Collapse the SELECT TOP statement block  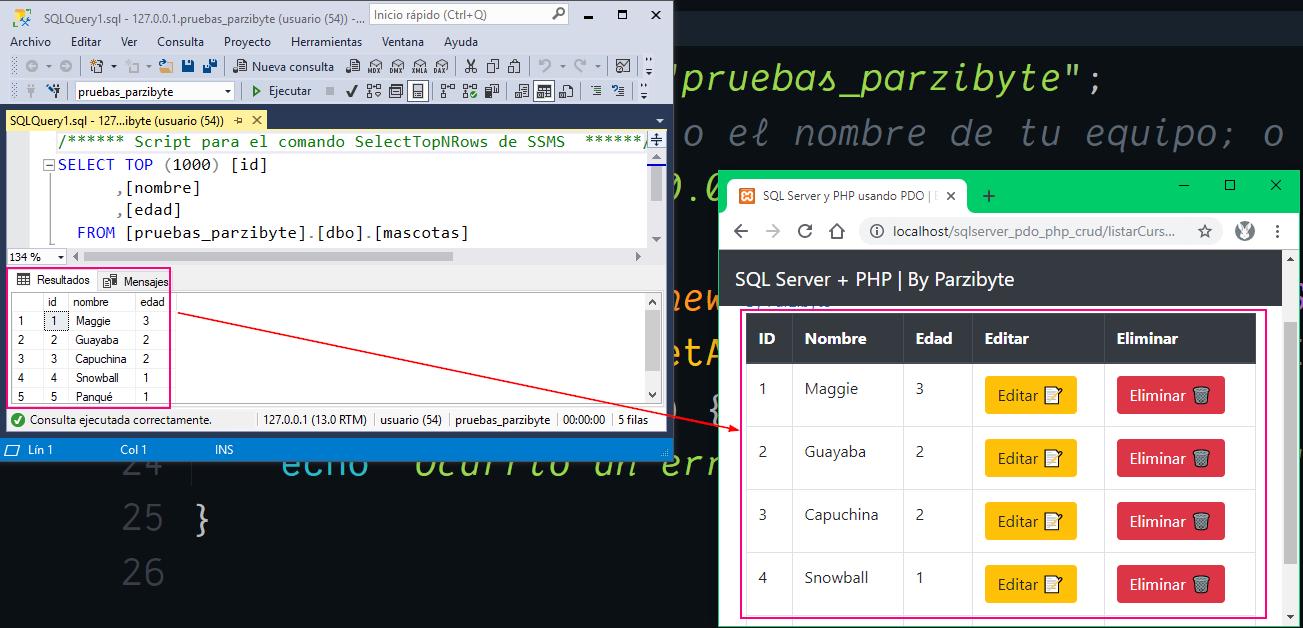click(48, 165)
